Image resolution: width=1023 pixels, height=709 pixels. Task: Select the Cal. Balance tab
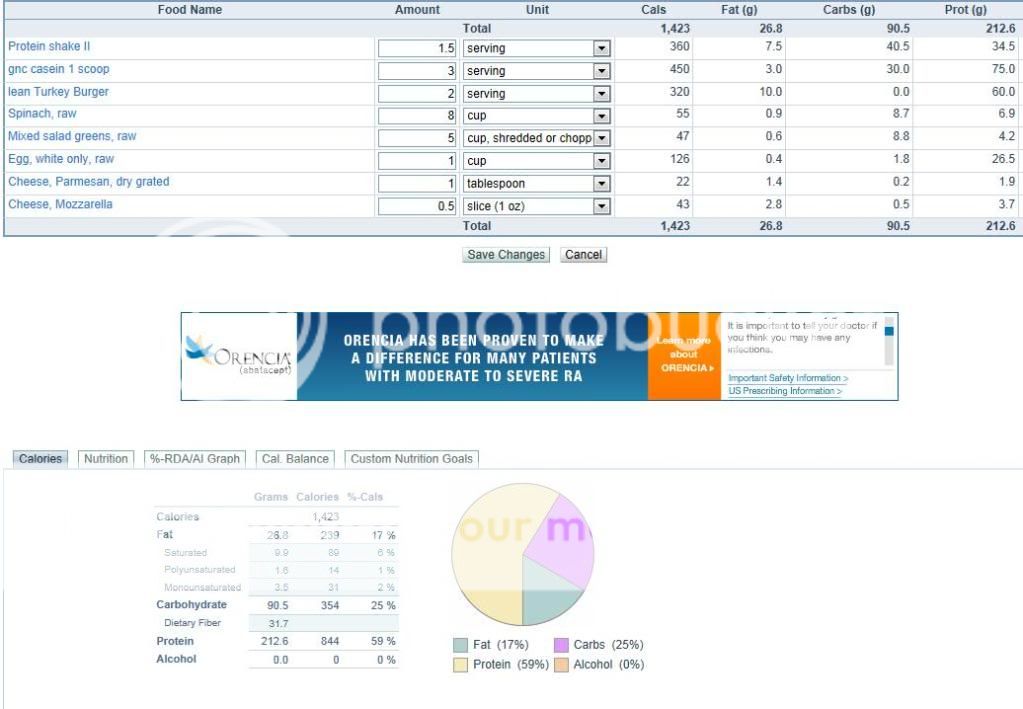[x=294, y=459]
